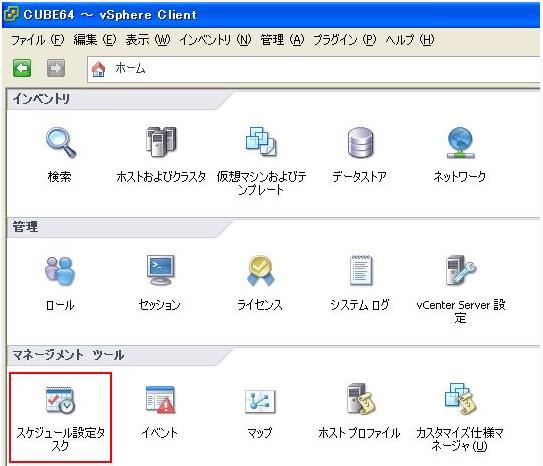Open 仮想マシンおよびテンプレート icon

(x=261, y=142)
